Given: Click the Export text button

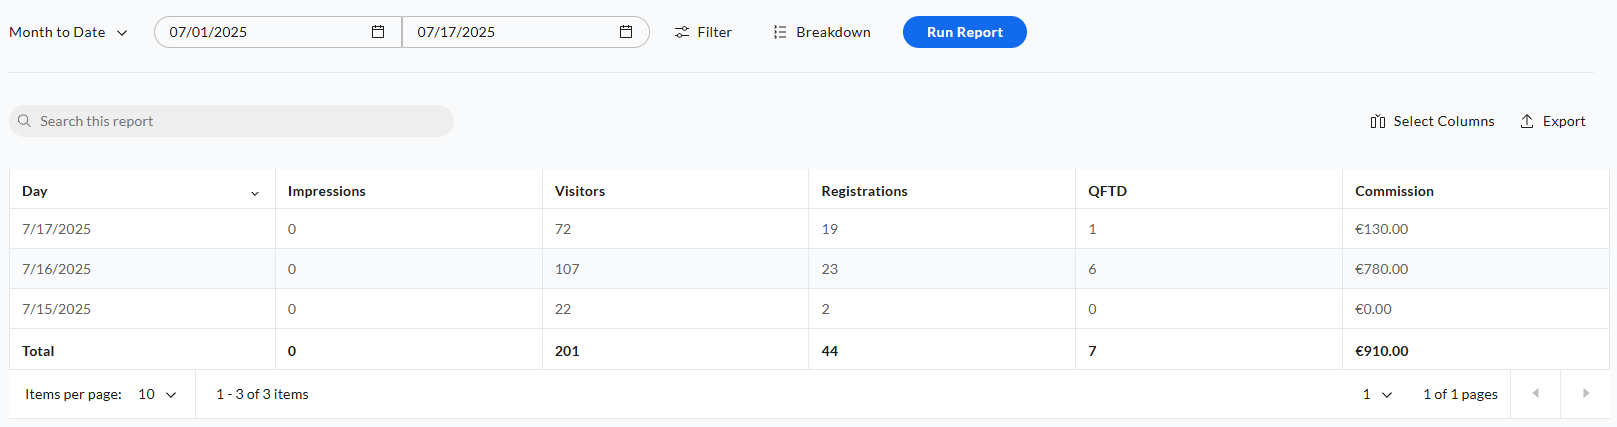Looking at the screenshot, I should pos(1564,121).
